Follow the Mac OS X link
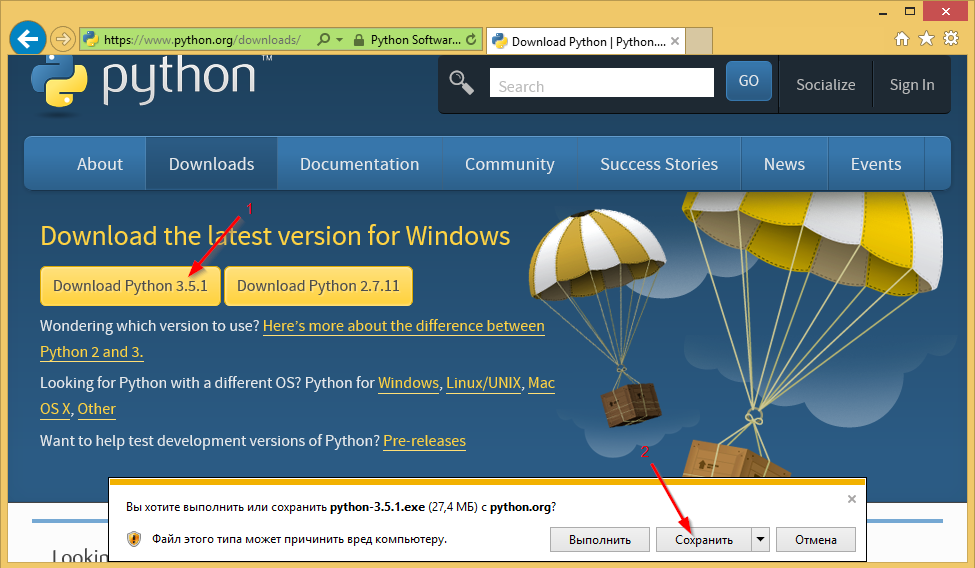Screen dimensions: 975x568 point(541,383)
